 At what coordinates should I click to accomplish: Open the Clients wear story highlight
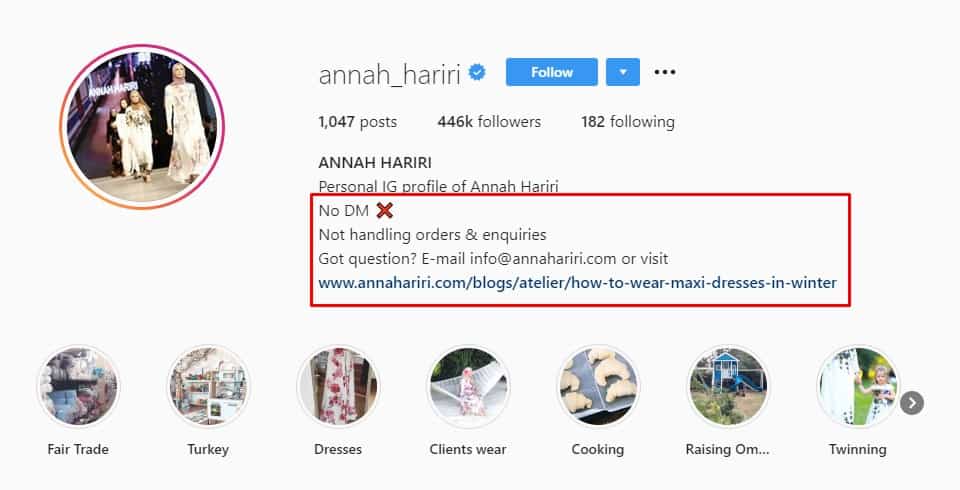coord(468,387)
